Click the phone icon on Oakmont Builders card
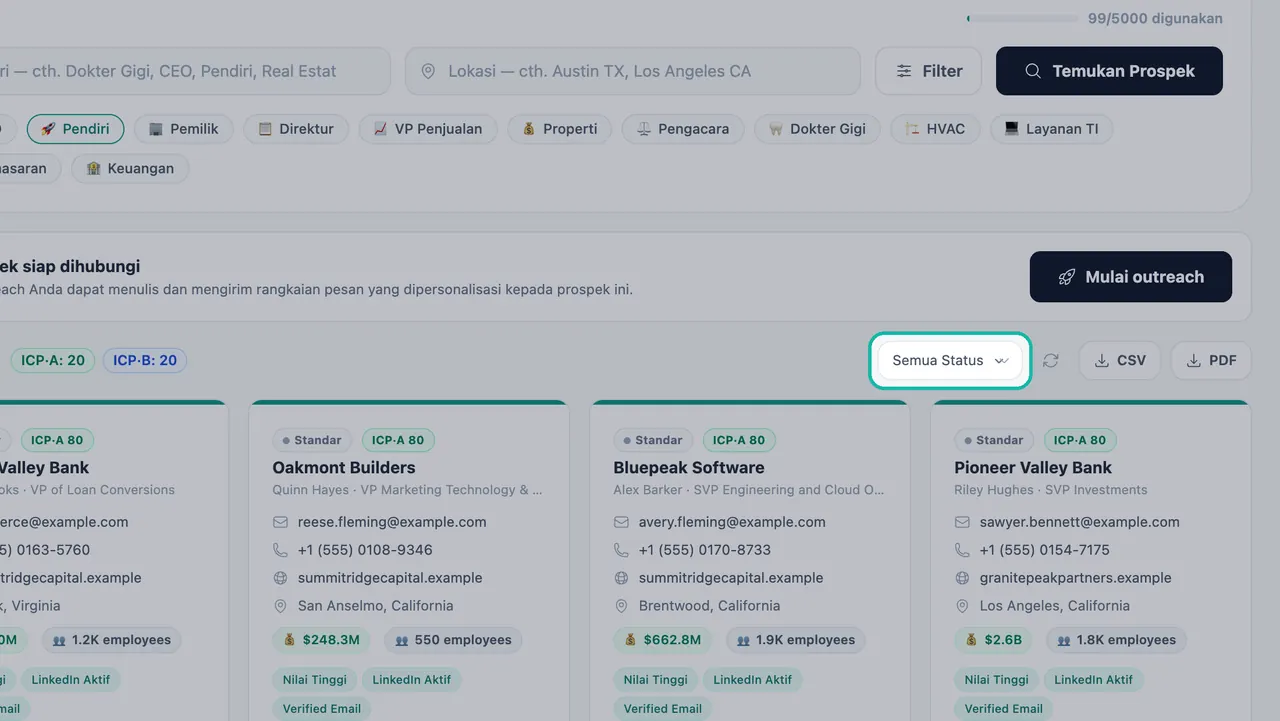Viewport: 1280px width, 721px height. [280, 550]
